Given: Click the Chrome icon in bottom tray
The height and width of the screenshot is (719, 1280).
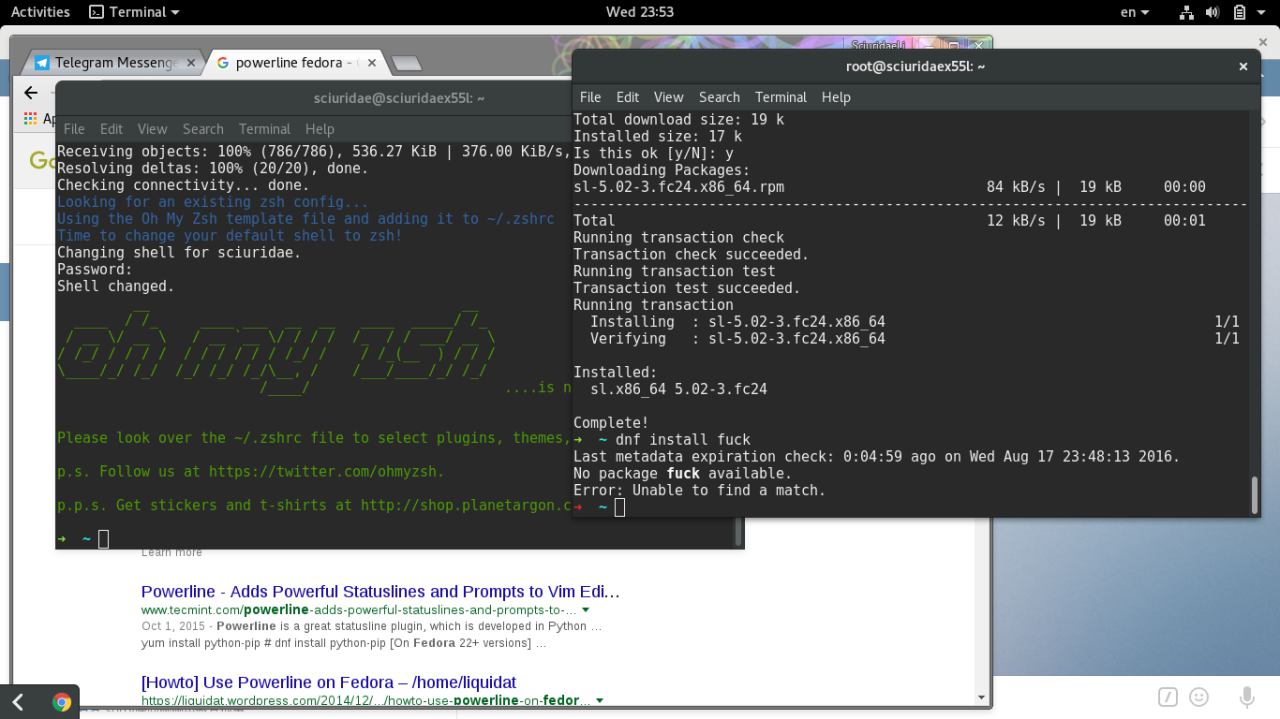Looking at the screenshot, I should [x=61, y=702].
